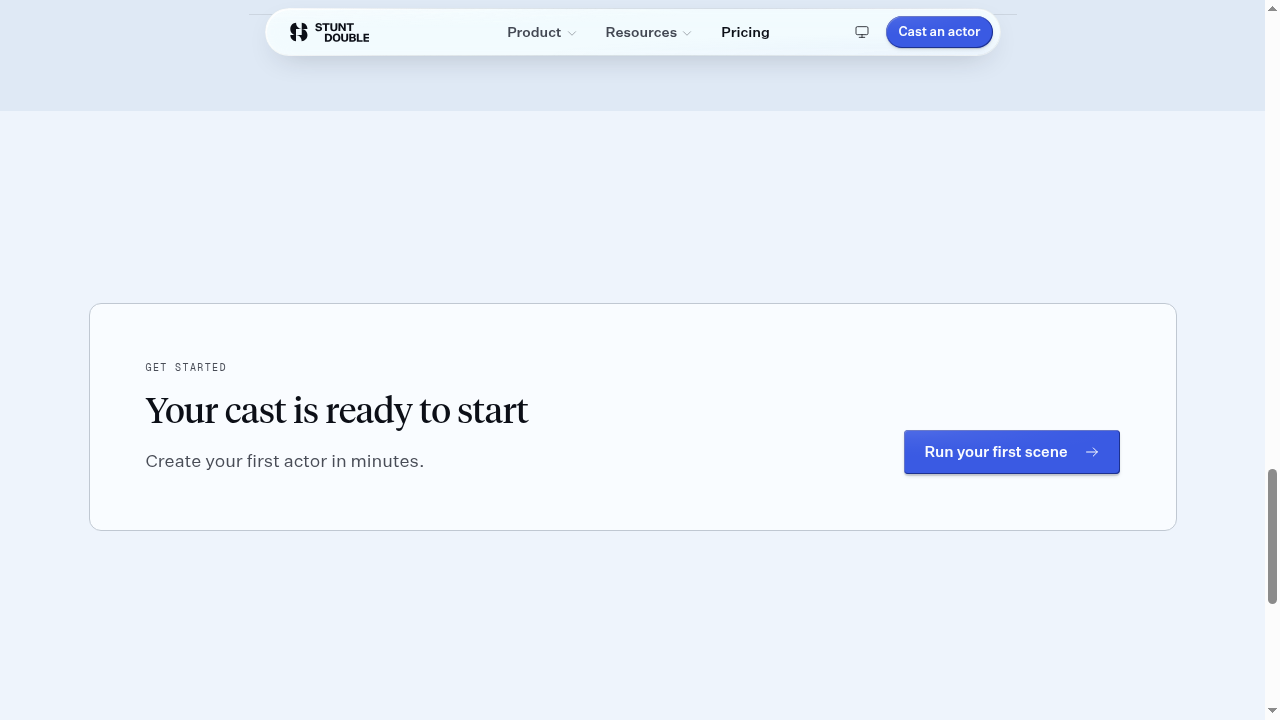Click the Stunt Double logo
The image size is (1280, 720).
pyautogui.click(x=329, y=32)
